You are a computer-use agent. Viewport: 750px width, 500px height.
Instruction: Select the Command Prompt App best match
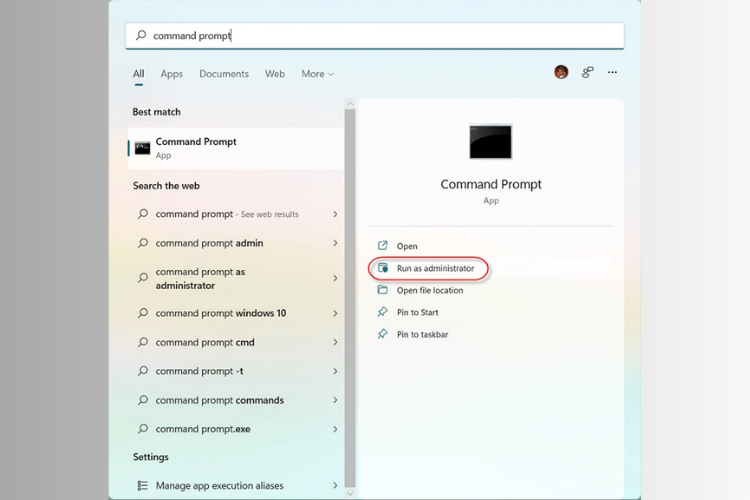(236, 148)
